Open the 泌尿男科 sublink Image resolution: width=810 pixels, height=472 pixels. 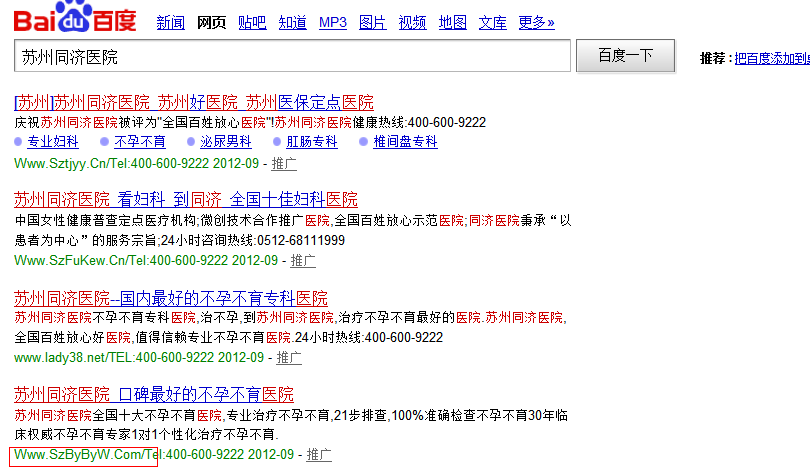coord(226,141)
